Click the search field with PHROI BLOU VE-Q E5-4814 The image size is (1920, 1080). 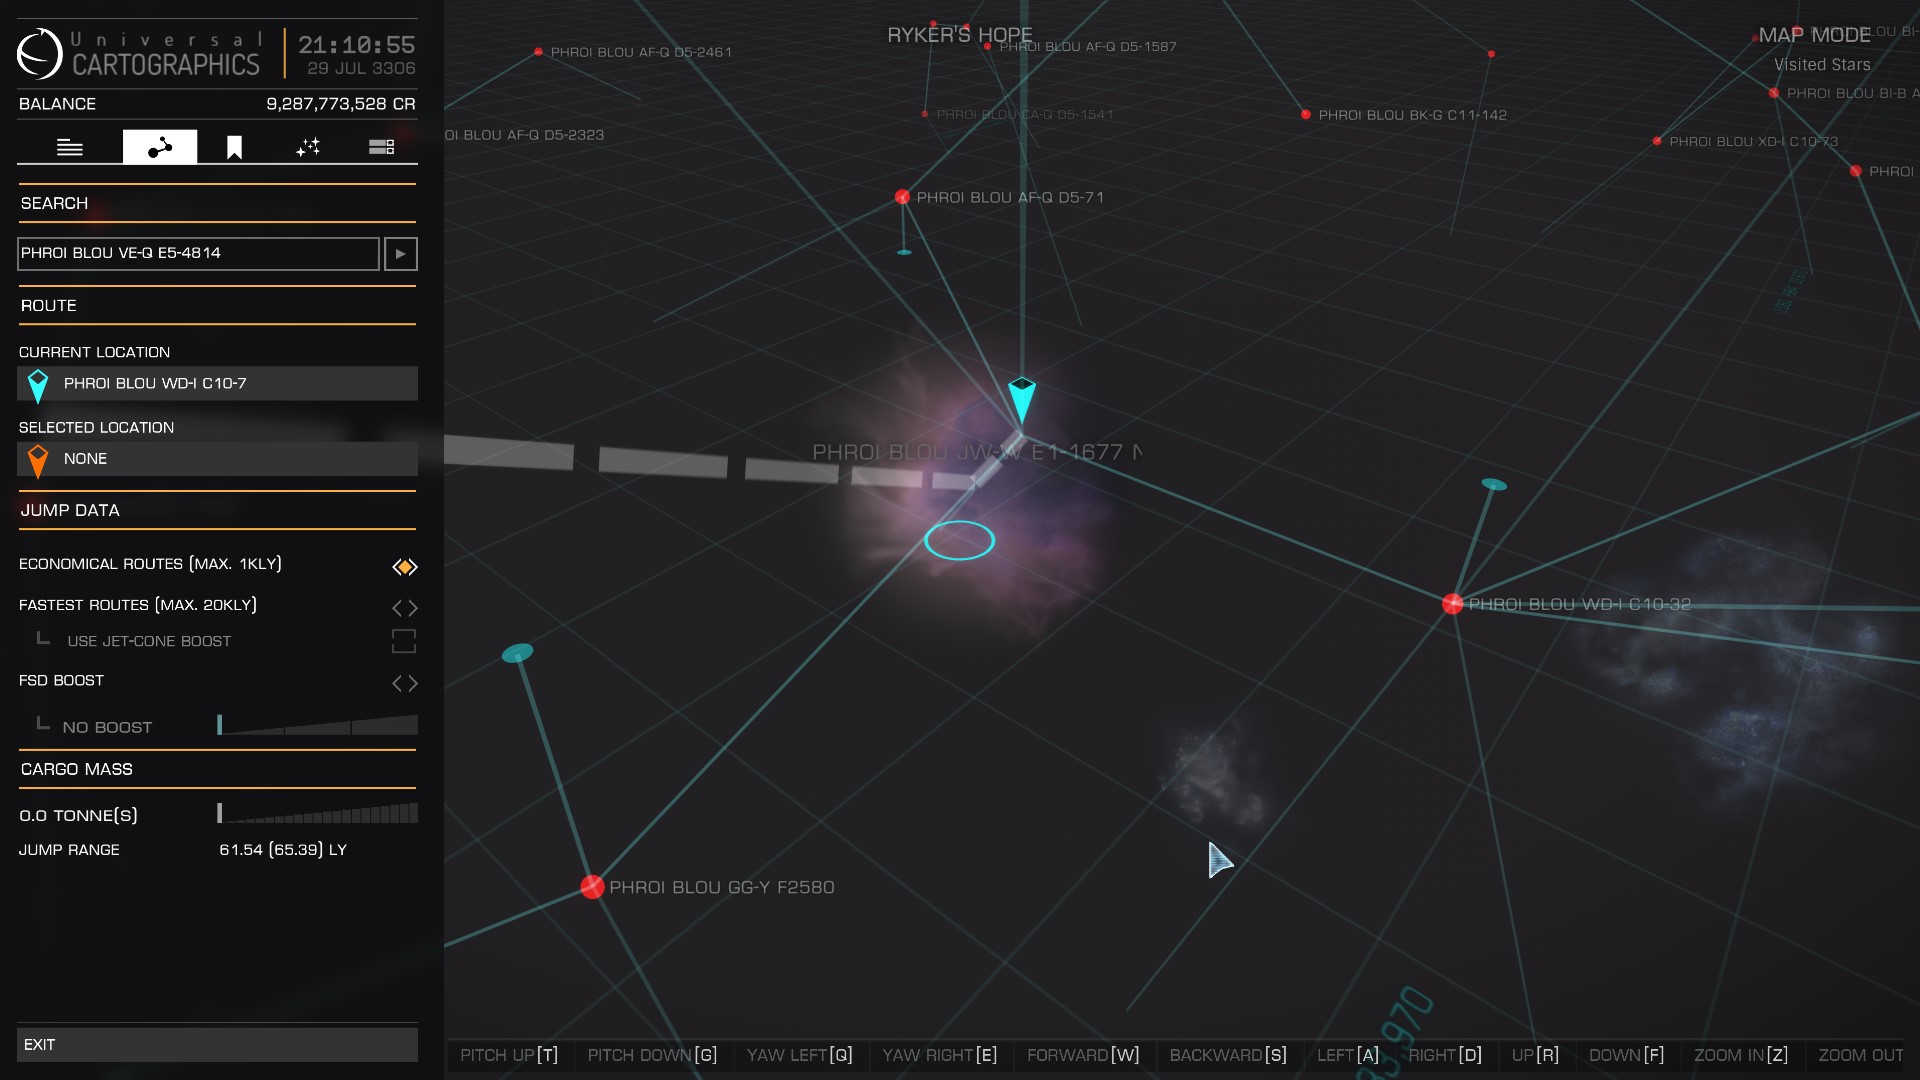coord(198,253)
